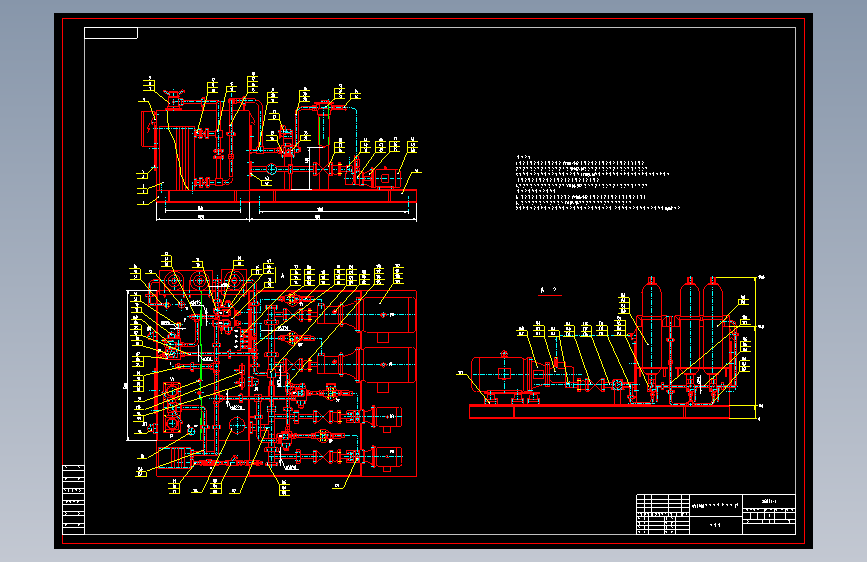Click the horizontal dimension line under the front view
Viewport: 867px width, 562px height.
click(286, 219)
